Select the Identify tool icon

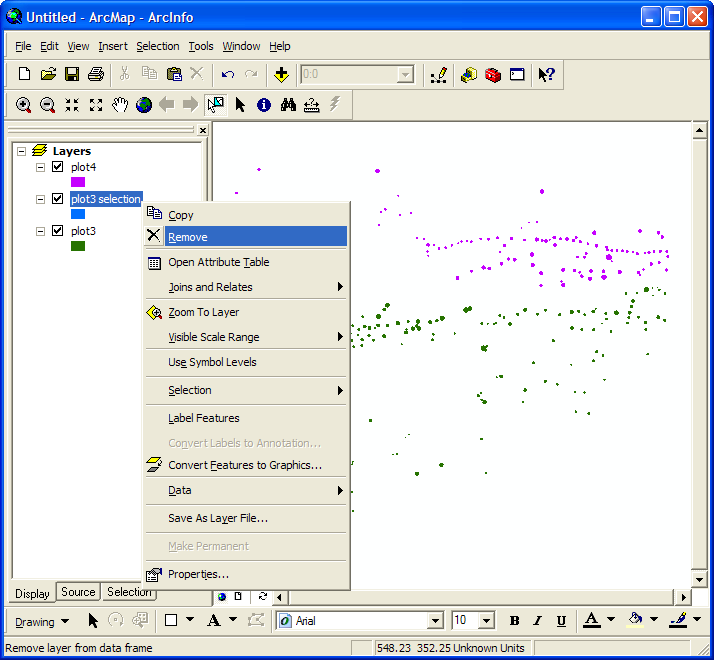pos(264,105)
